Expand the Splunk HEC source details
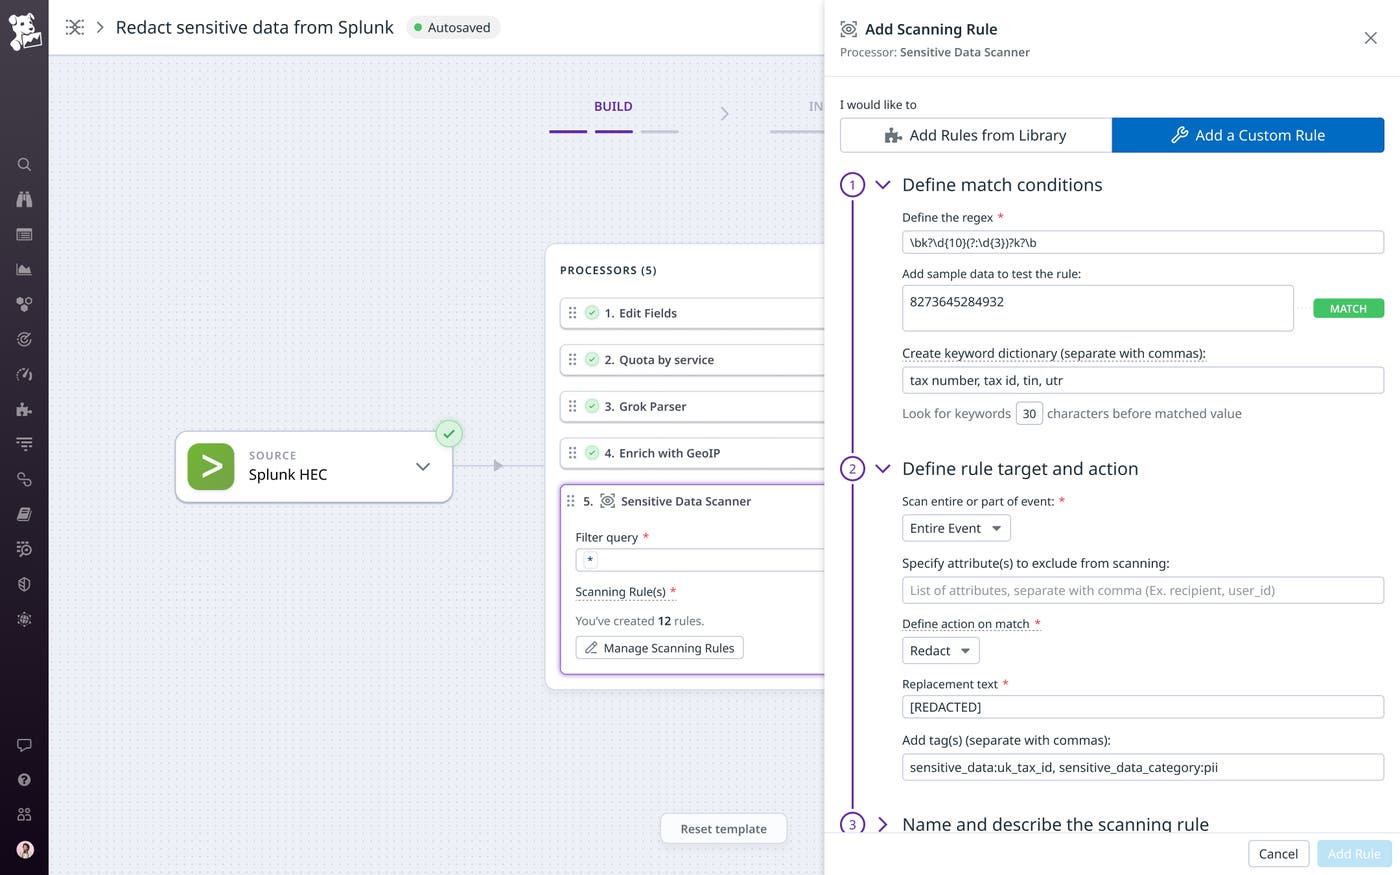Viewport: 1400px width, 875px height. point(422,466)
